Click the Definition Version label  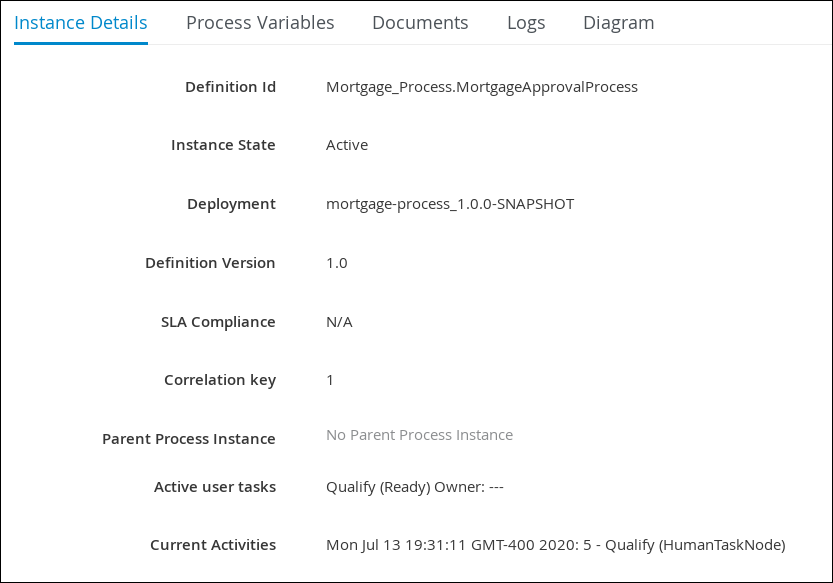pyautogui.click(x=210, y=263)
